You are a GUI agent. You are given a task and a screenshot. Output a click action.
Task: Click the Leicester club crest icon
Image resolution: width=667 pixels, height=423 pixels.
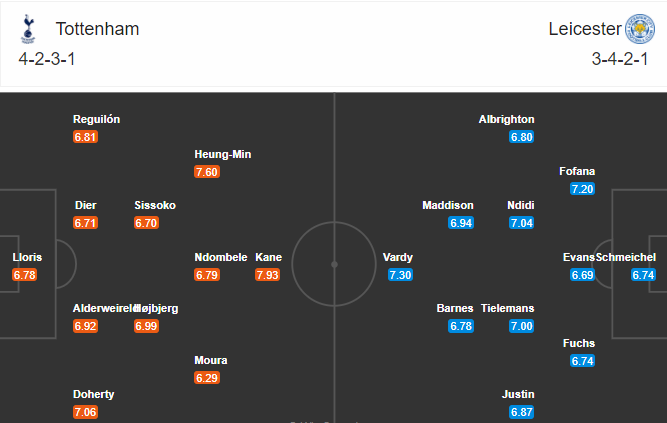[639, 29]
